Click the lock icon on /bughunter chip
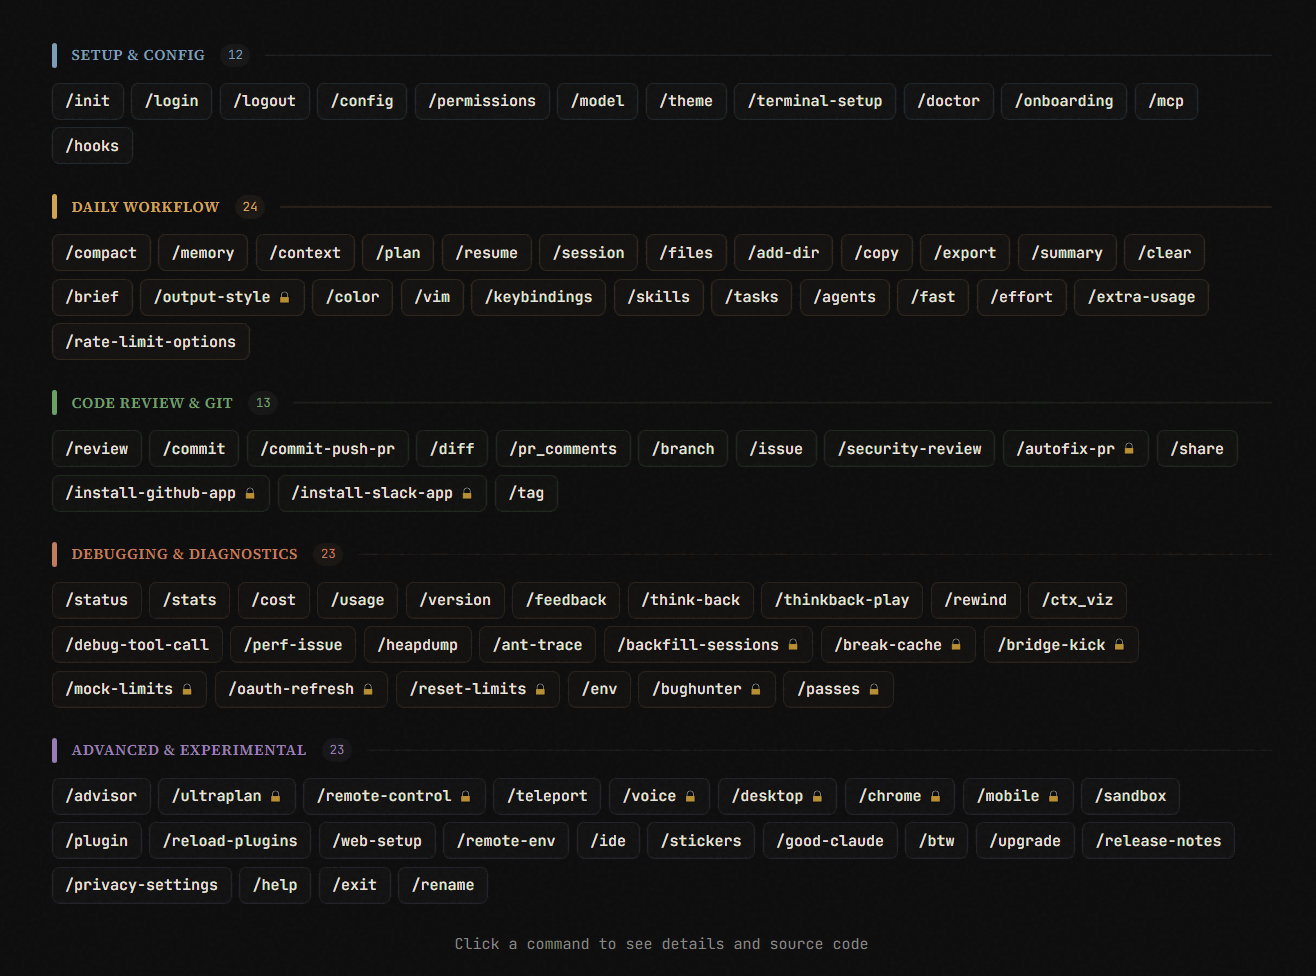This screenshot has height=976, width=1316. pos(756,690)
